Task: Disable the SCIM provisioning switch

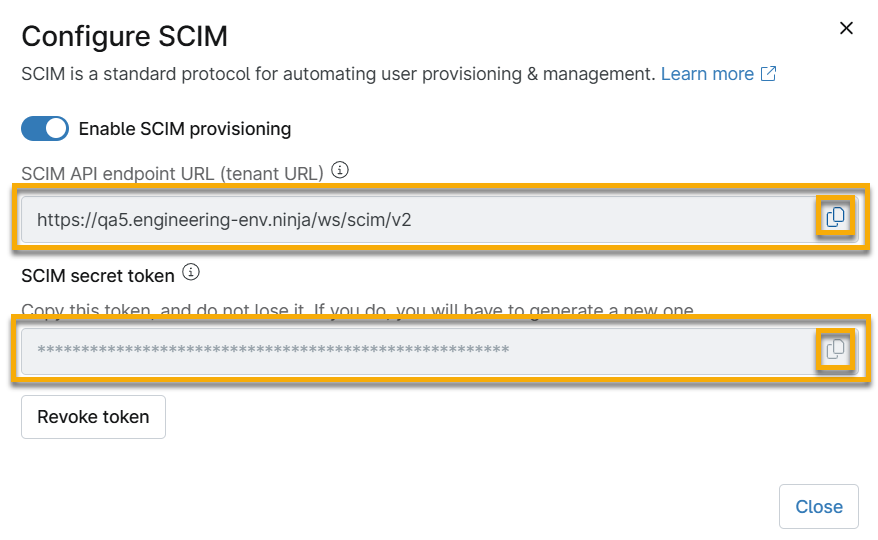Action: click(x=45, y=128)
